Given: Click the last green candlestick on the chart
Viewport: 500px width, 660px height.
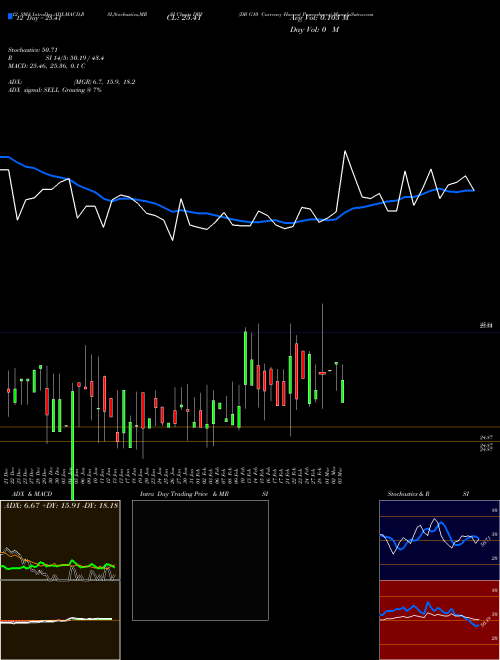Looking at the screenshot, I should [x=343, y=391].
